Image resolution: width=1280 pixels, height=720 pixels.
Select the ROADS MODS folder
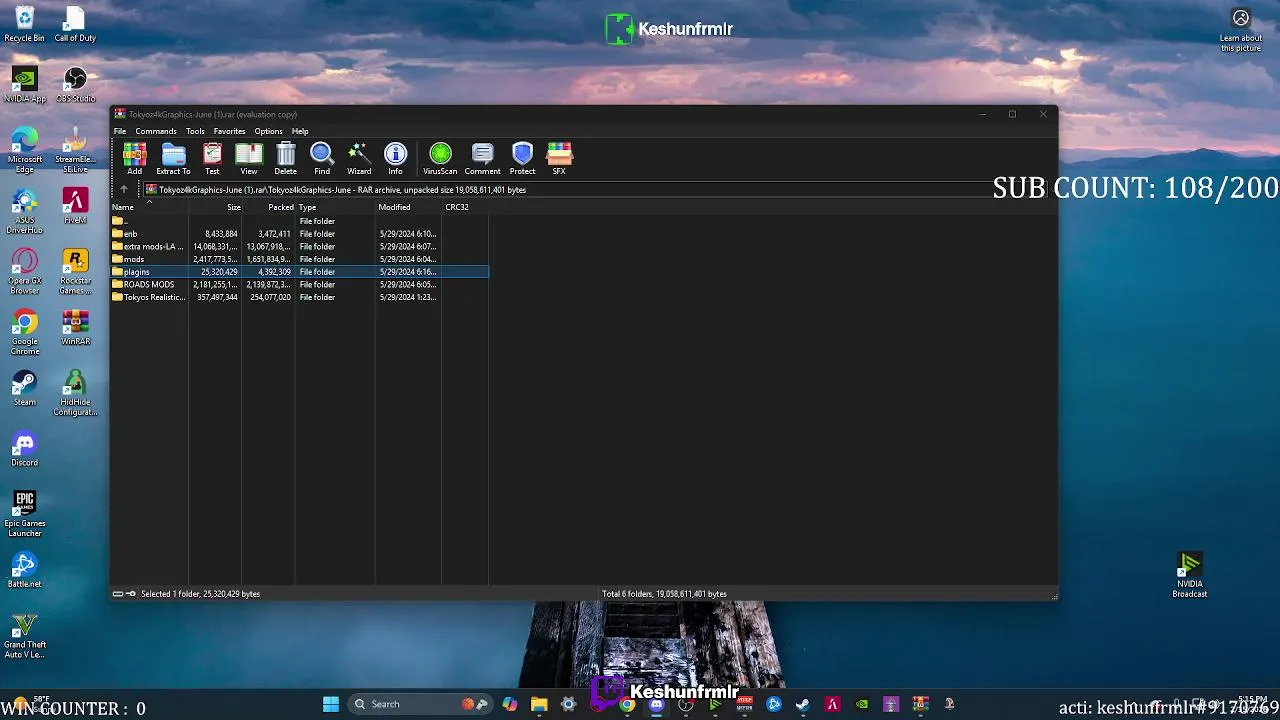click(x=299, y=284)
